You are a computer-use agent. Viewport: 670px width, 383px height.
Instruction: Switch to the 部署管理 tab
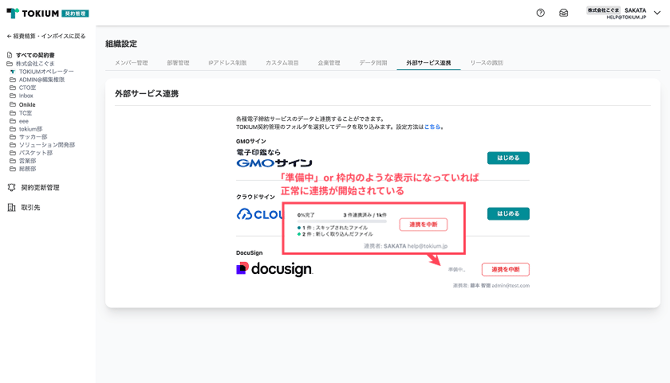(178, 63)
